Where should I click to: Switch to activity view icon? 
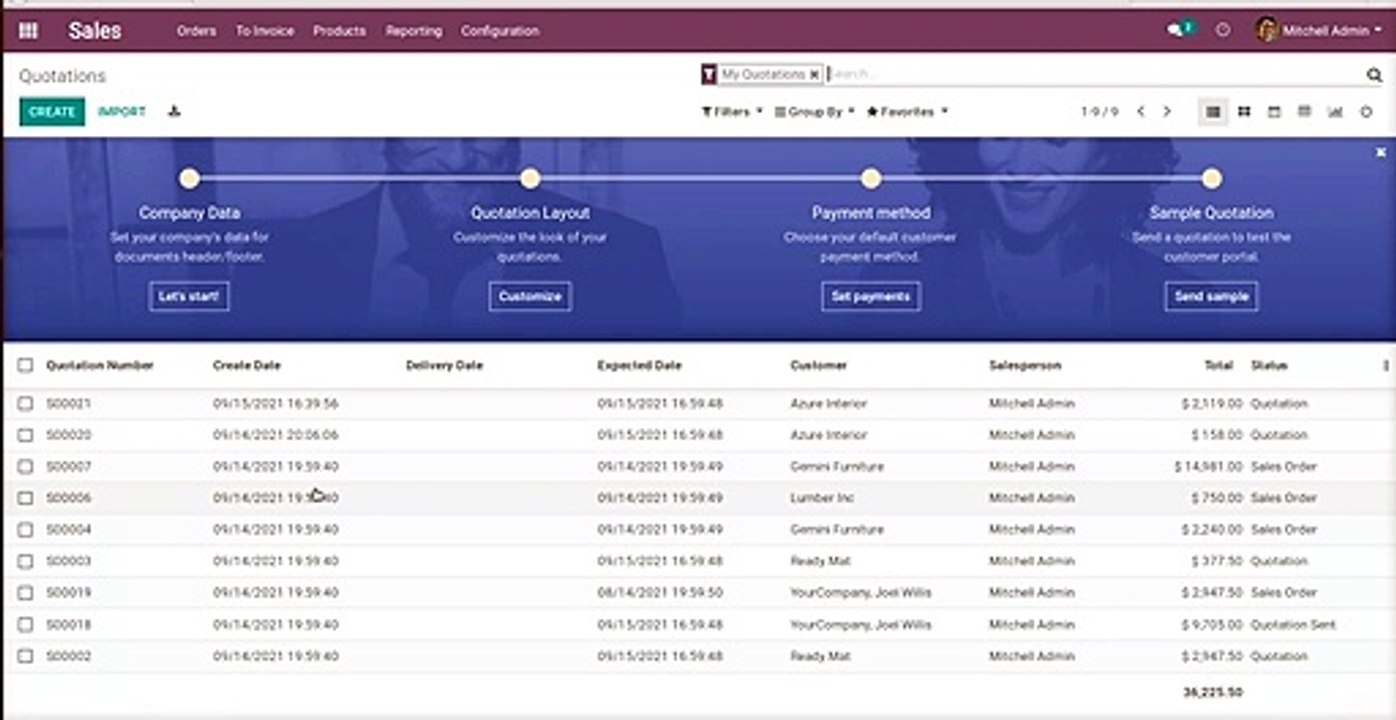(1366, 112)
